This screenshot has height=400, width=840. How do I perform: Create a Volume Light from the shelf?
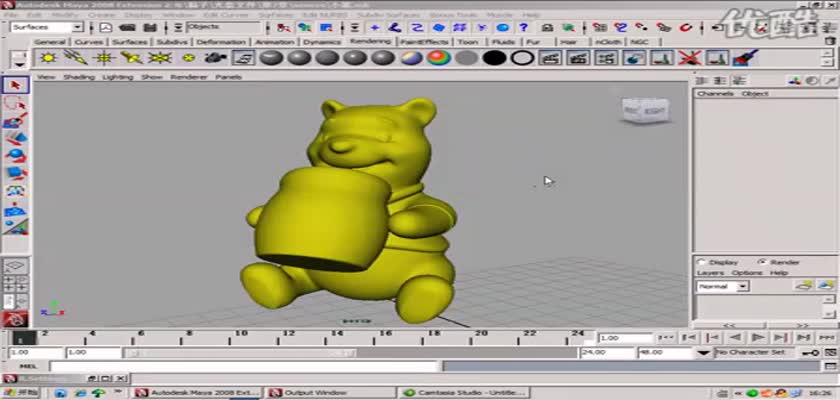(188, 57)
